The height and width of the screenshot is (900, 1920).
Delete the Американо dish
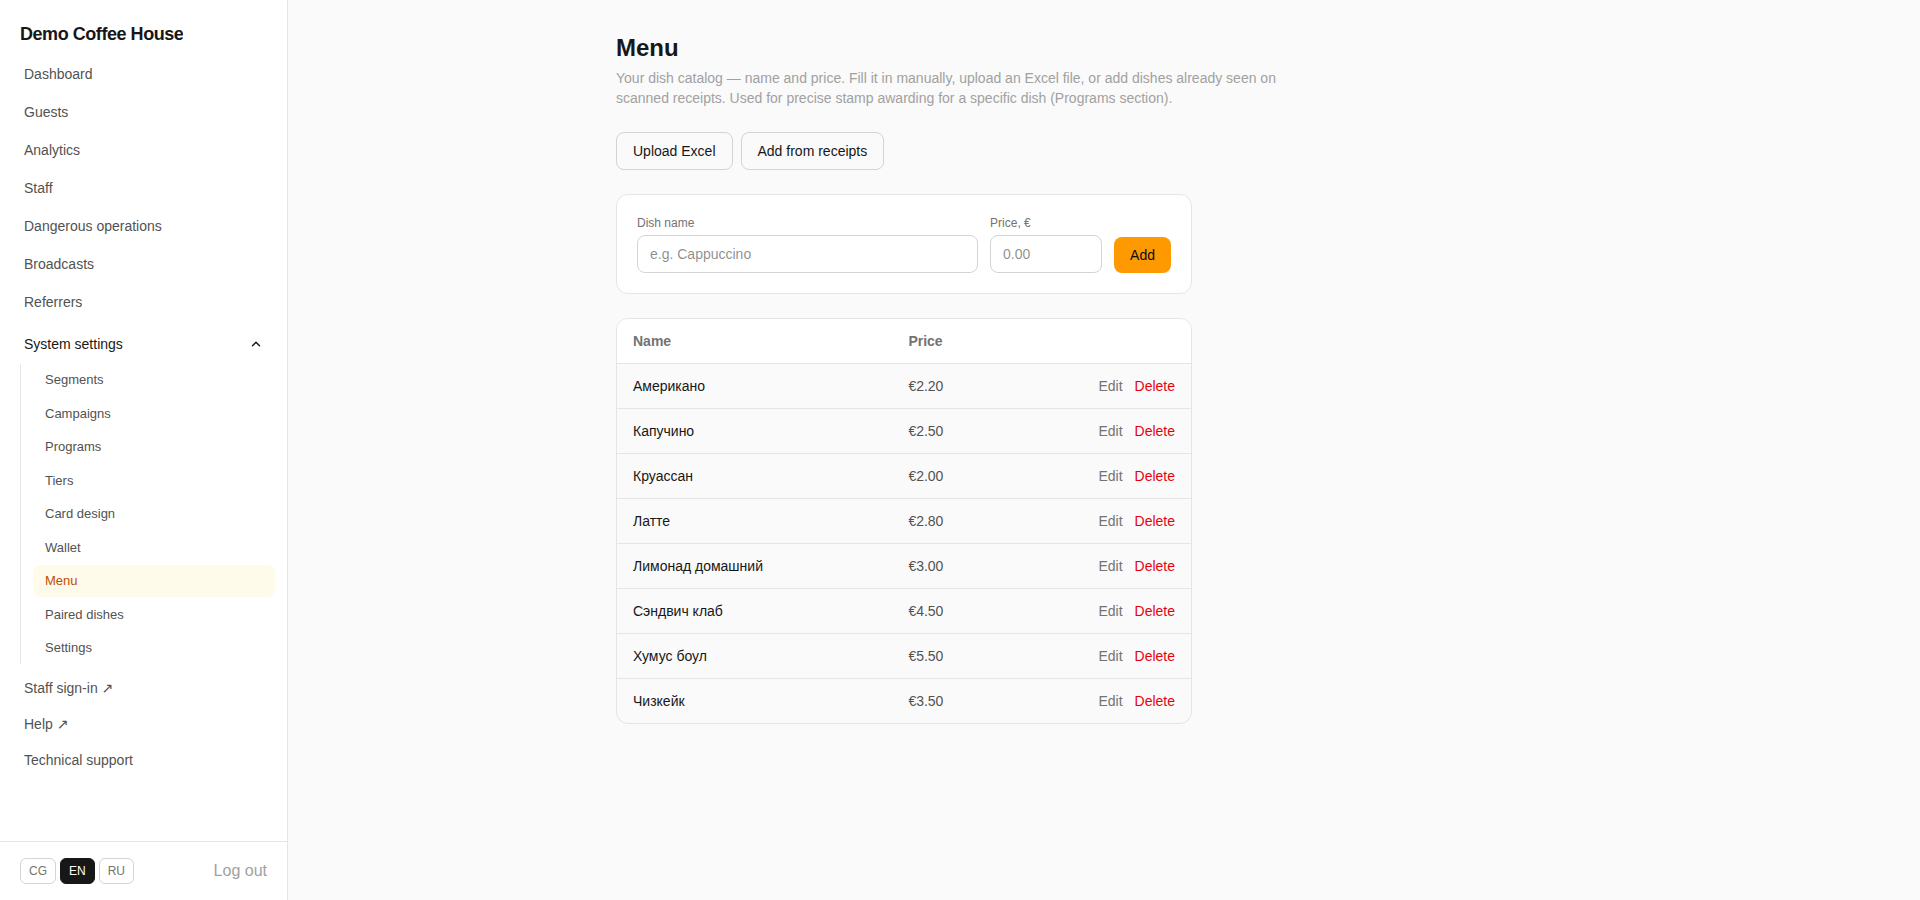click(x=1154, y=386)
